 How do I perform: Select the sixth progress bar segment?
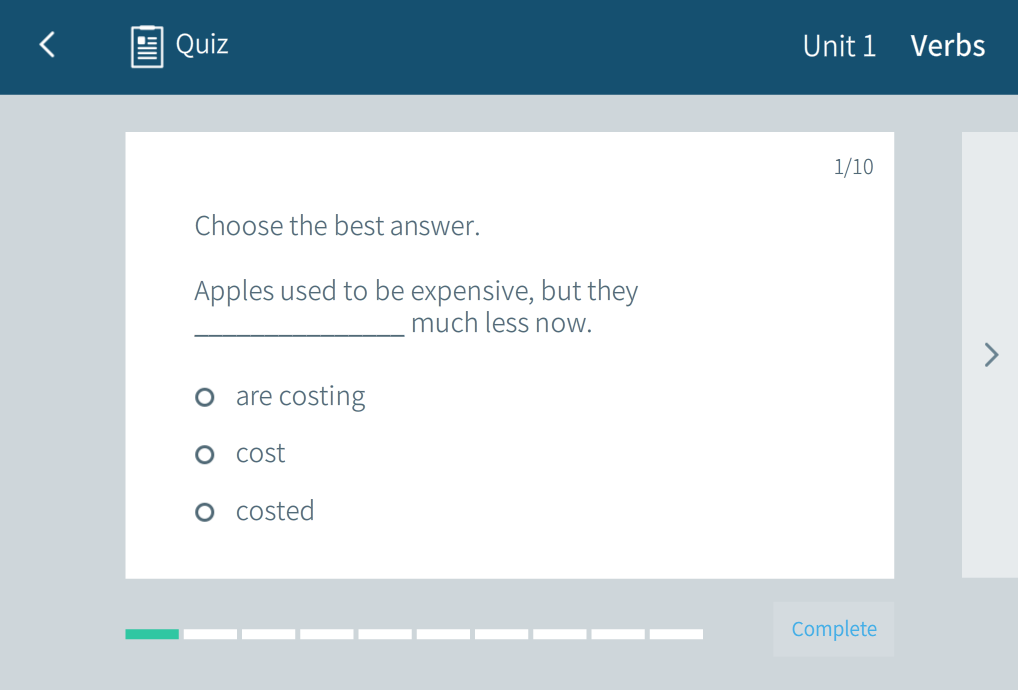[443, 634]
